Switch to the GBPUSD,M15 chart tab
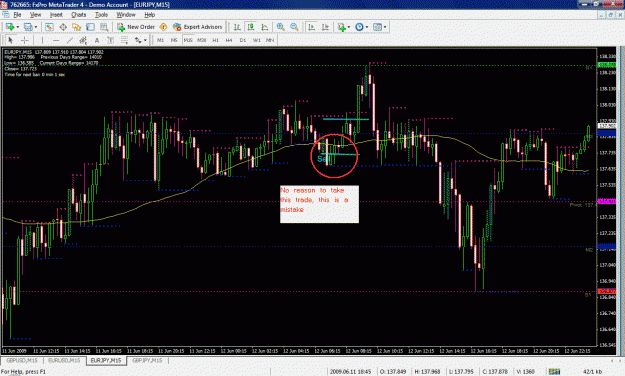 coord(22,360)
